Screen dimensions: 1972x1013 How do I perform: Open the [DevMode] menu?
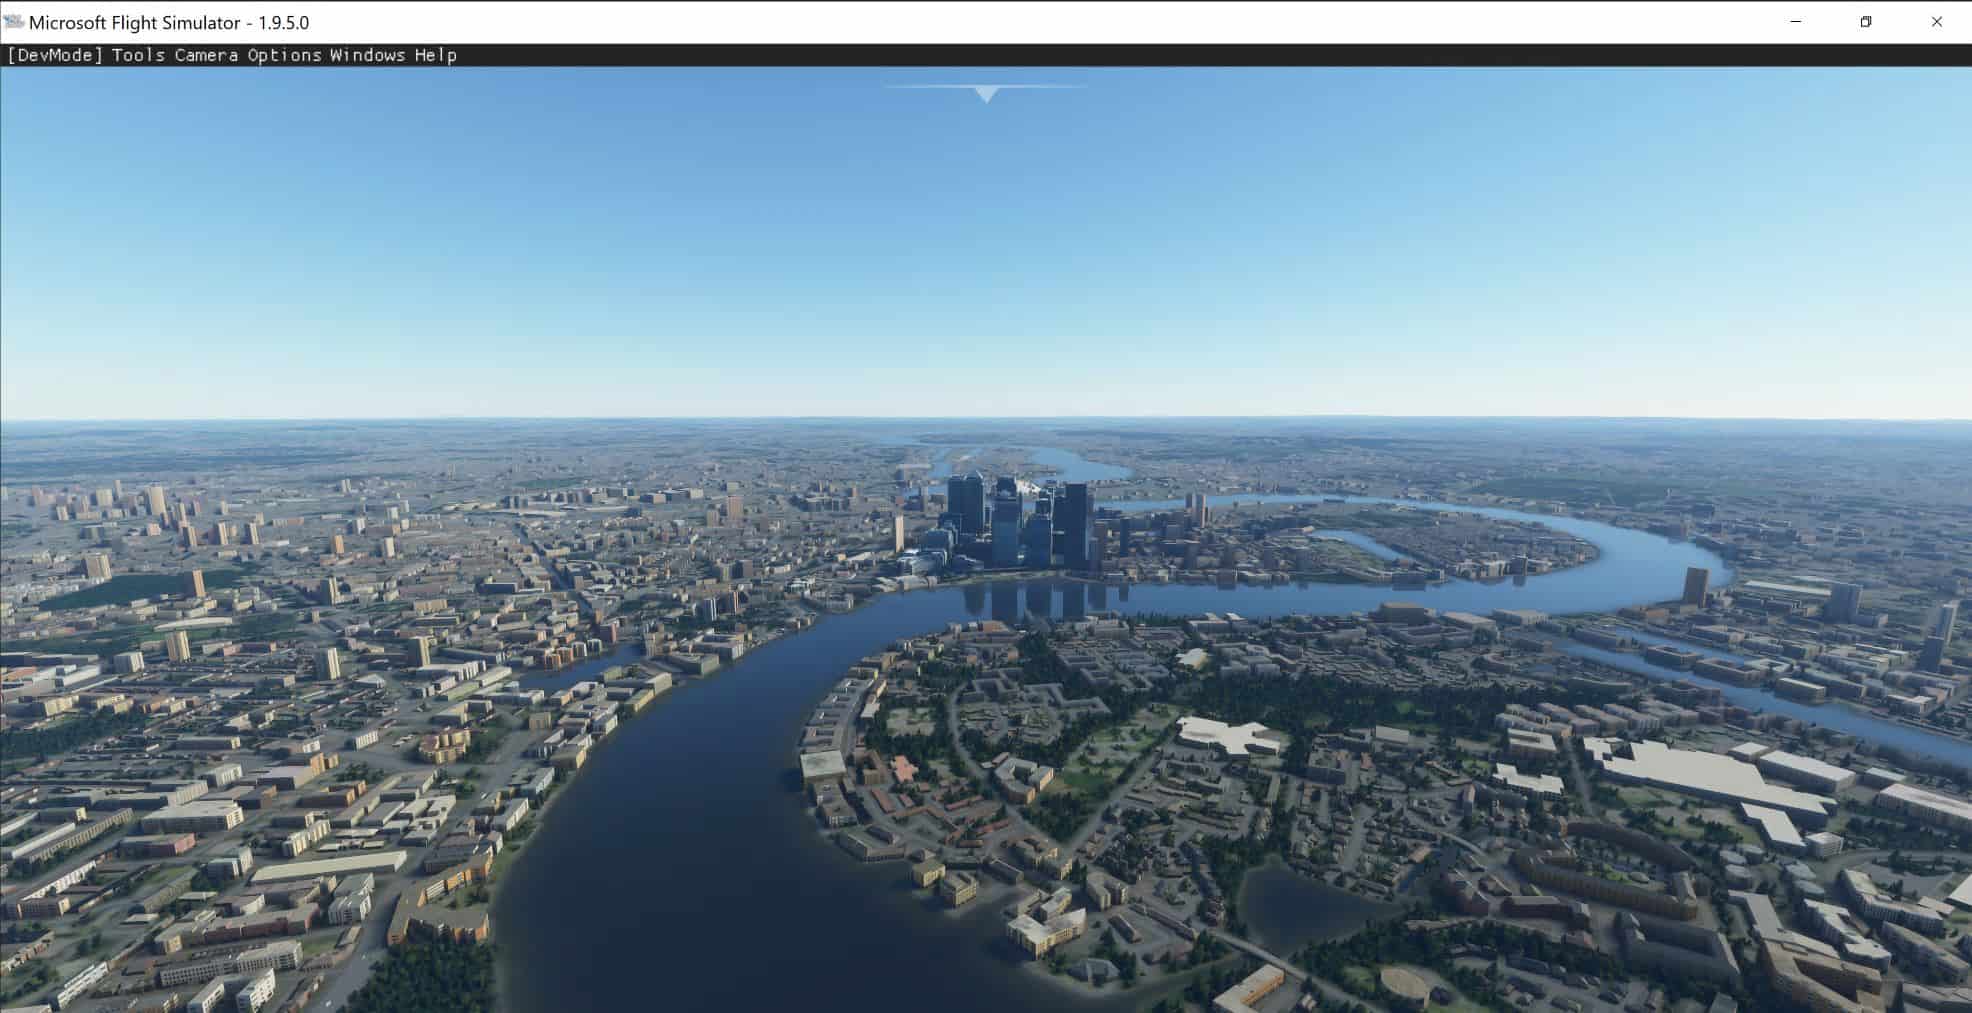[x=55, y=55]
